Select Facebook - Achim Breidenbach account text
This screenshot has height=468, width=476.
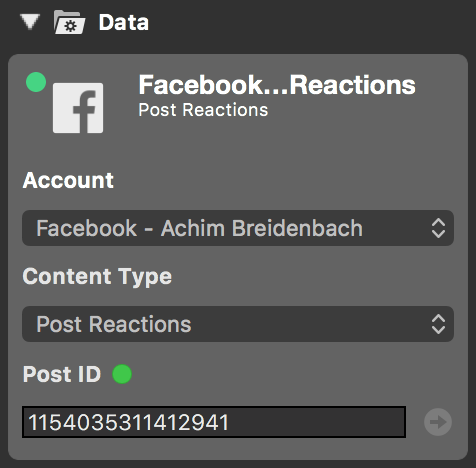[x=199, y=228]
